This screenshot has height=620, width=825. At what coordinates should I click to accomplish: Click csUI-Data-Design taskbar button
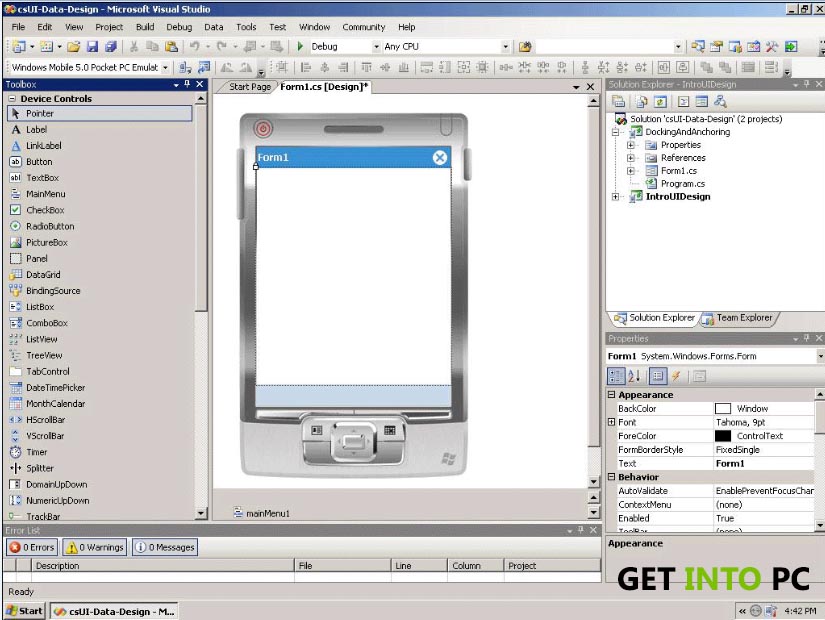115,612
